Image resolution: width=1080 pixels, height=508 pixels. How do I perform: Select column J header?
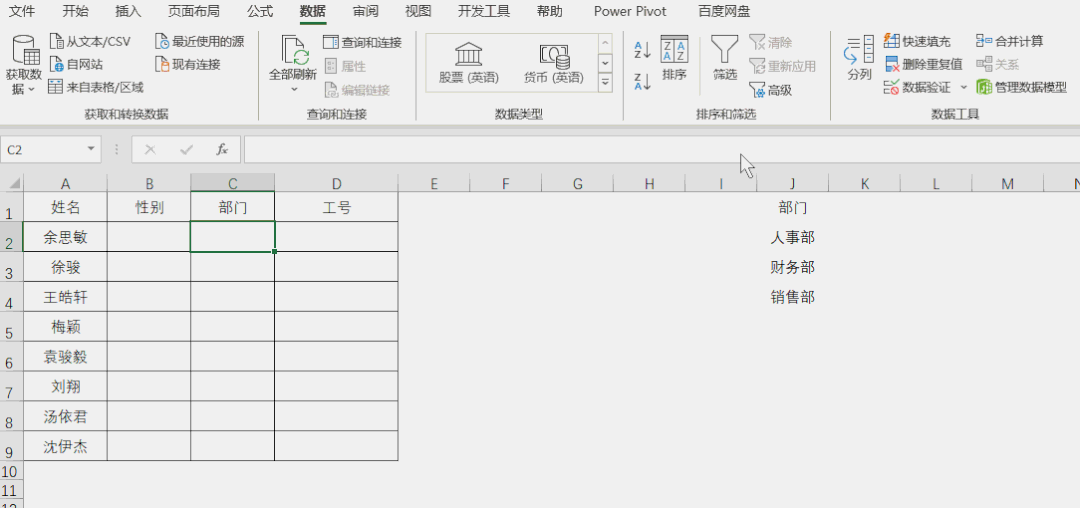click(793, 183)
